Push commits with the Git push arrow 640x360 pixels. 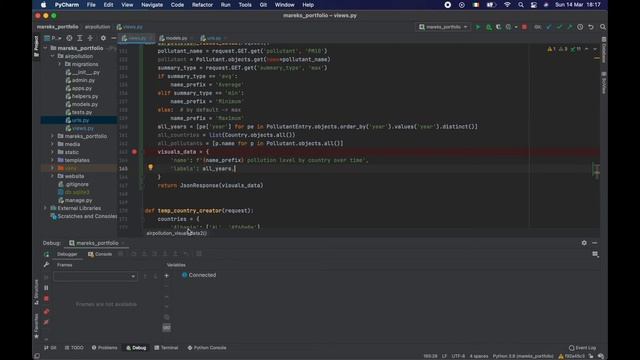569,27
